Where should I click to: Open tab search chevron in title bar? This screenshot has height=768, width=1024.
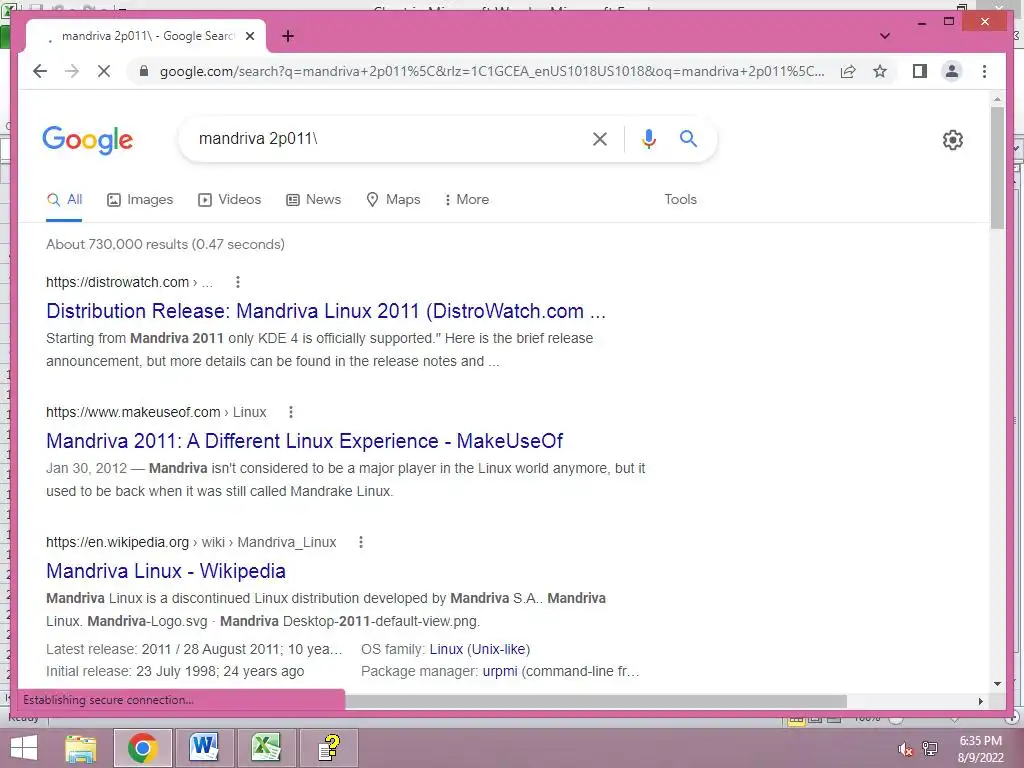pos(884,36)
